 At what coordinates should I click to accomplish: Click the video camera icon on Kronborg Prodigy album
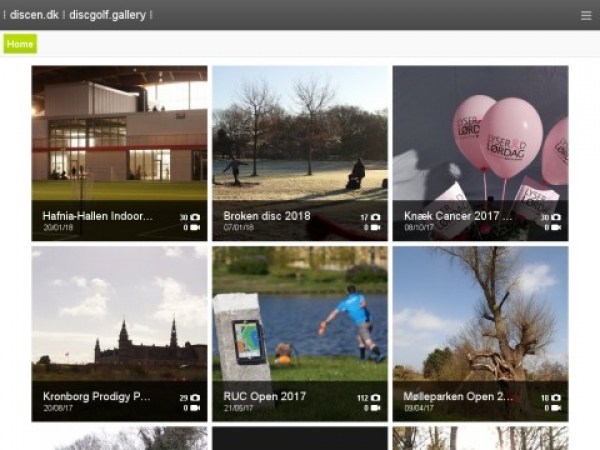(195, 408)
